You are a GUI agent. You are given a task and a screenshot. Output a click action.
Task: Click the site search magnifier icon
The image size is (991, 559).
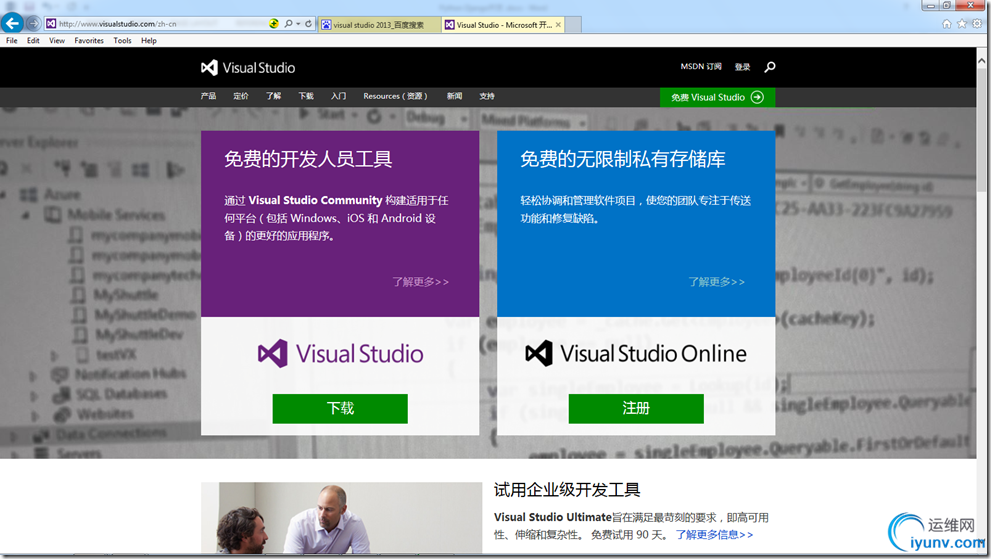[769, 66]
